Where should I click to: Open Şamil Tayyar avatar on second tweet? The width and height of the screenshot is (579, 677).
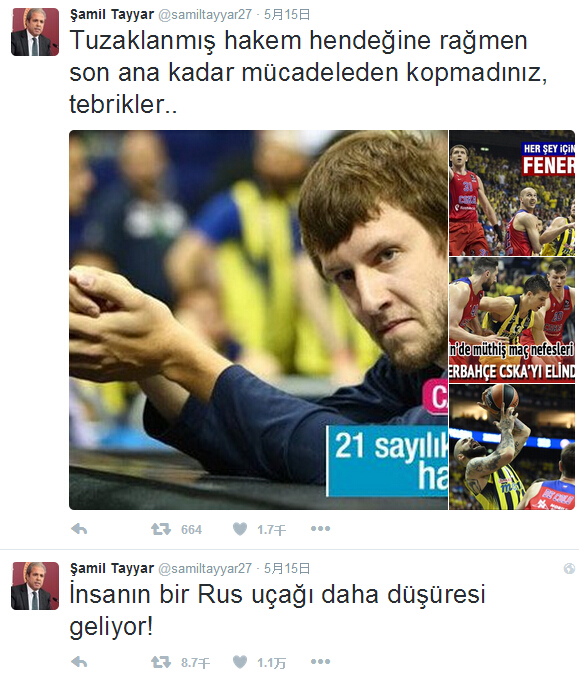click(x=35, y=586)
